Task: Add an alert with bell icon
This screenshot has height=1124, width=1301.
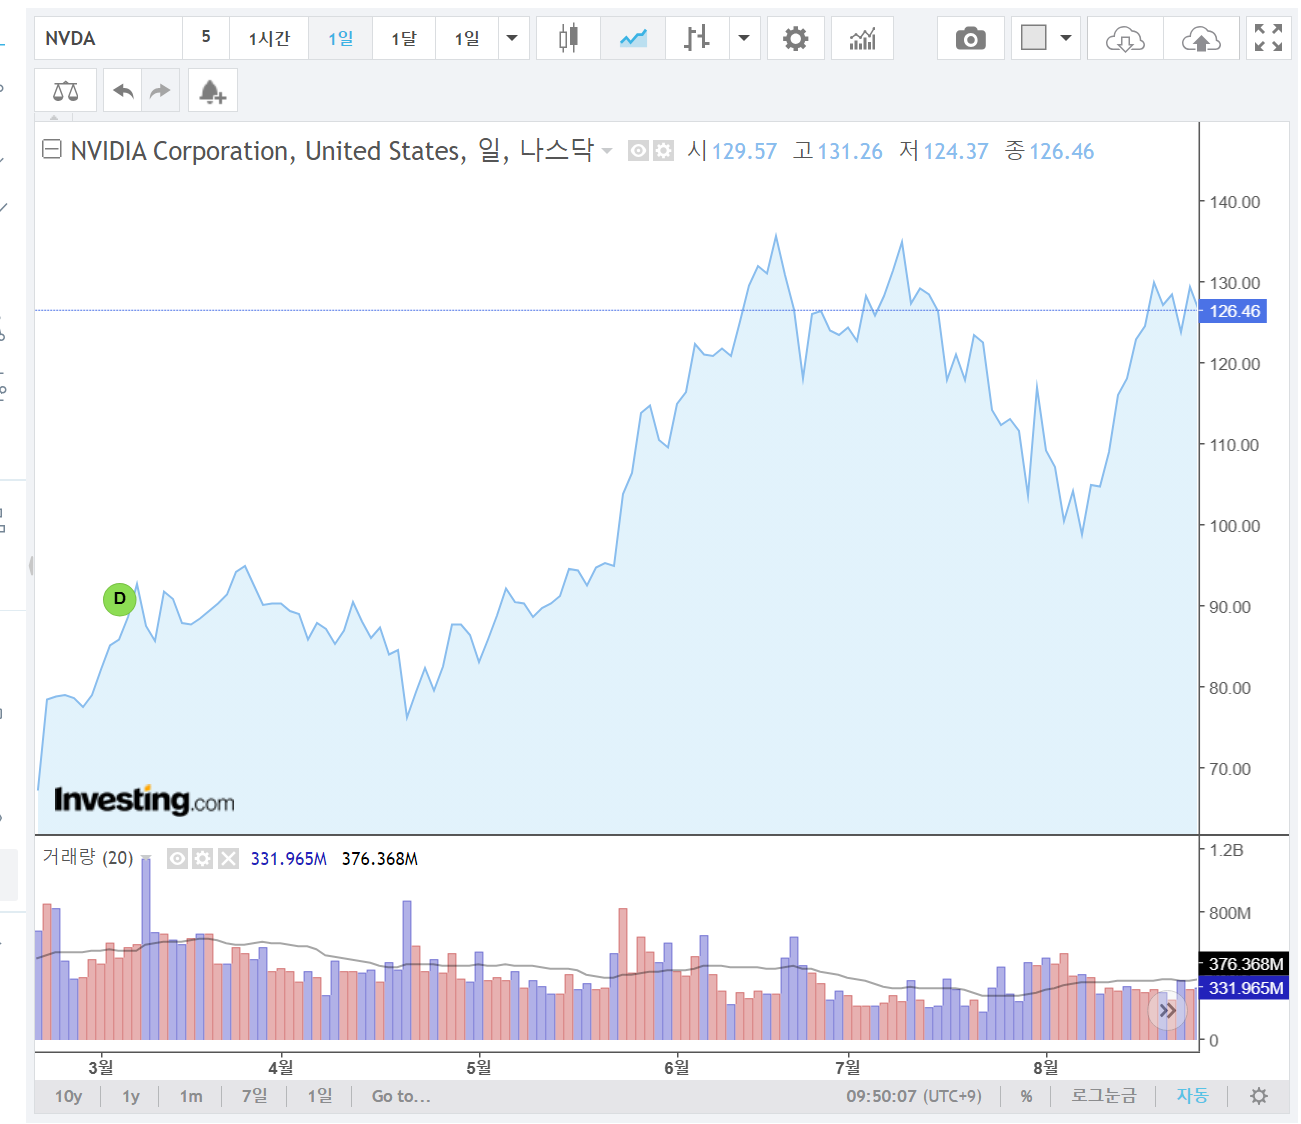Action: pyautogui.click(x=212, y=91)
